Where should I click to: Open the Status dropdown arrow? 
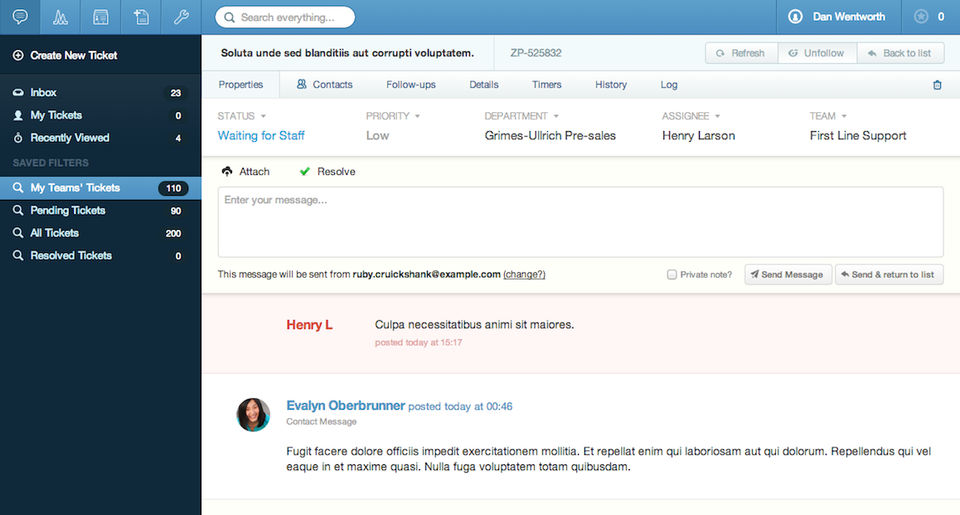click(x=263, y=116)
